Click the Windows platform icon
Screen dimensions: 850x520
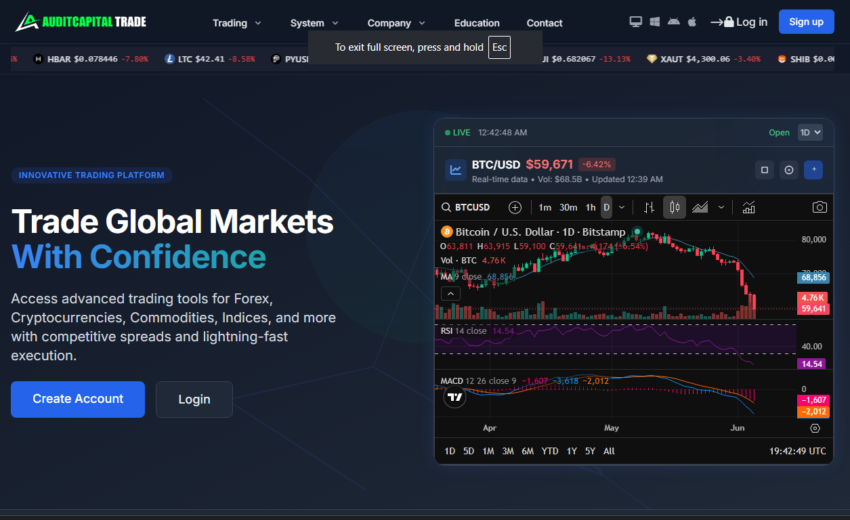[655, 22]
